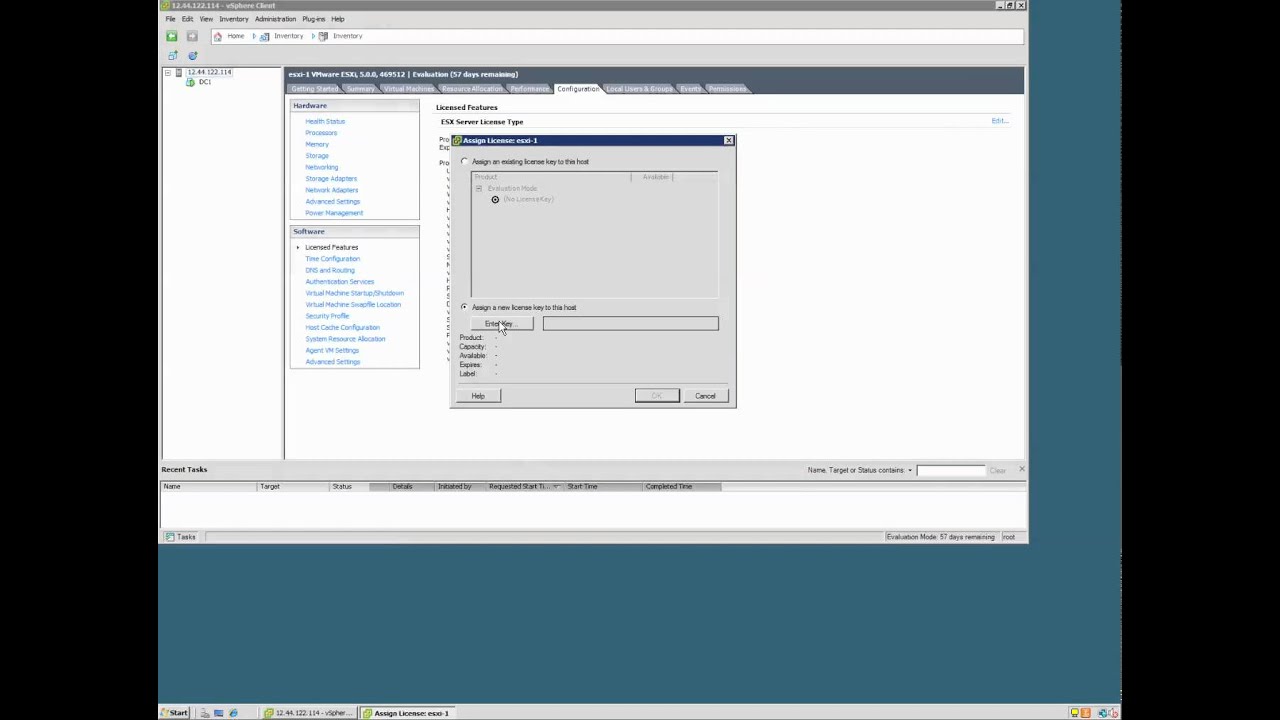Image resolution: width=1280 pixels, height=720 pixels.
Task: Open the View menu
Action: [x=206, y=19]
